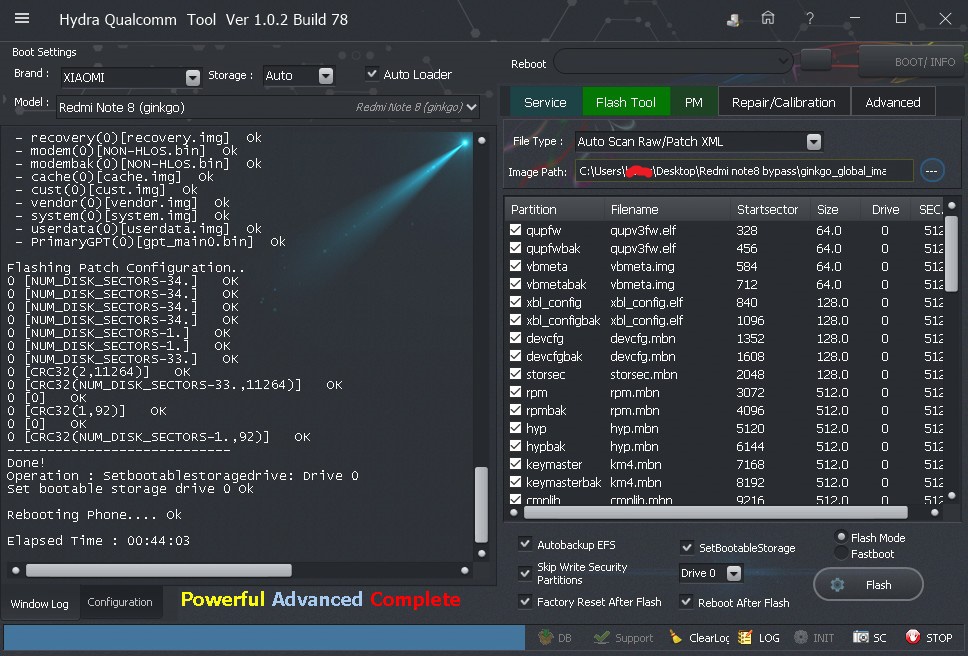Toggle Skip Write Security Partitions checkbox
Viewport: 968px width, 656px height.
pyautogui.click(x=525, y=573)
